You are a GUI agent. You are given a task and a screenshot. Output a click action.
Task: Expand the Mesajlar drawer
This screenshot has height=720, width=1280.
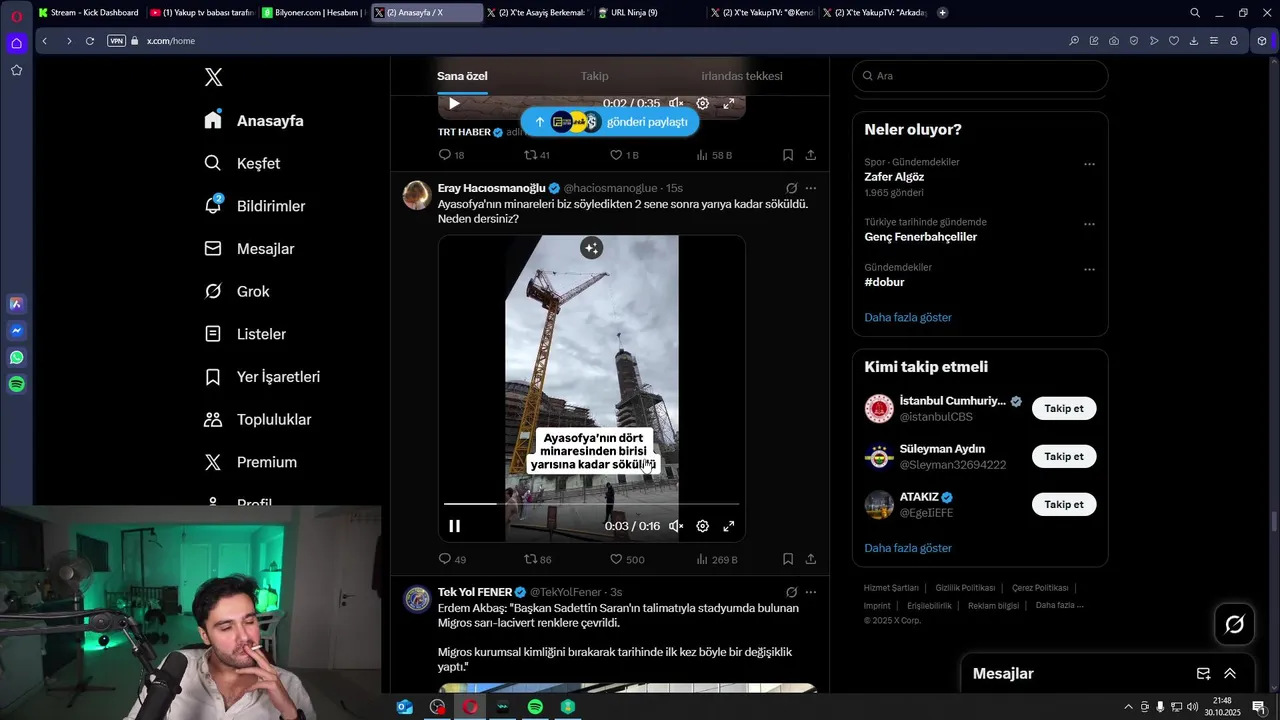pyautogui.click(x=1230, y=674)
